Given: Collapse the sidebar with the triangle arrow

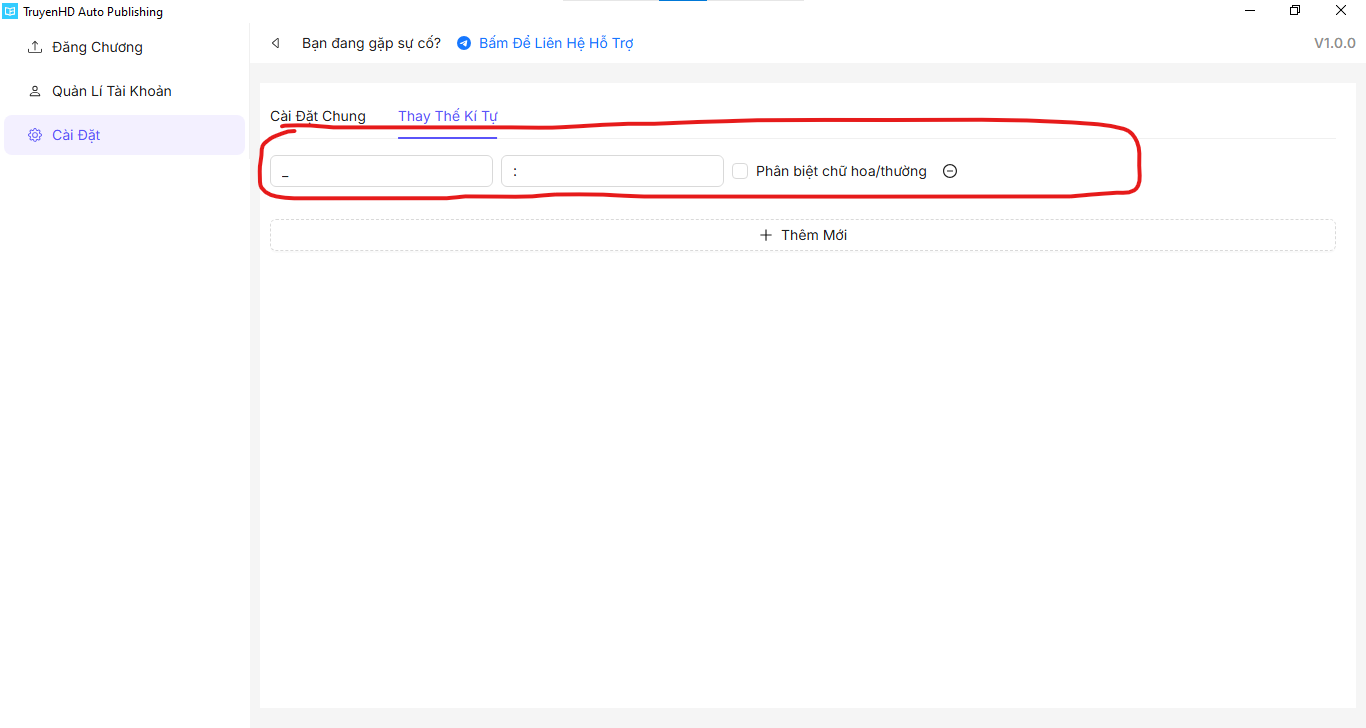Looking at the screenshot, I should pos(275,43).
